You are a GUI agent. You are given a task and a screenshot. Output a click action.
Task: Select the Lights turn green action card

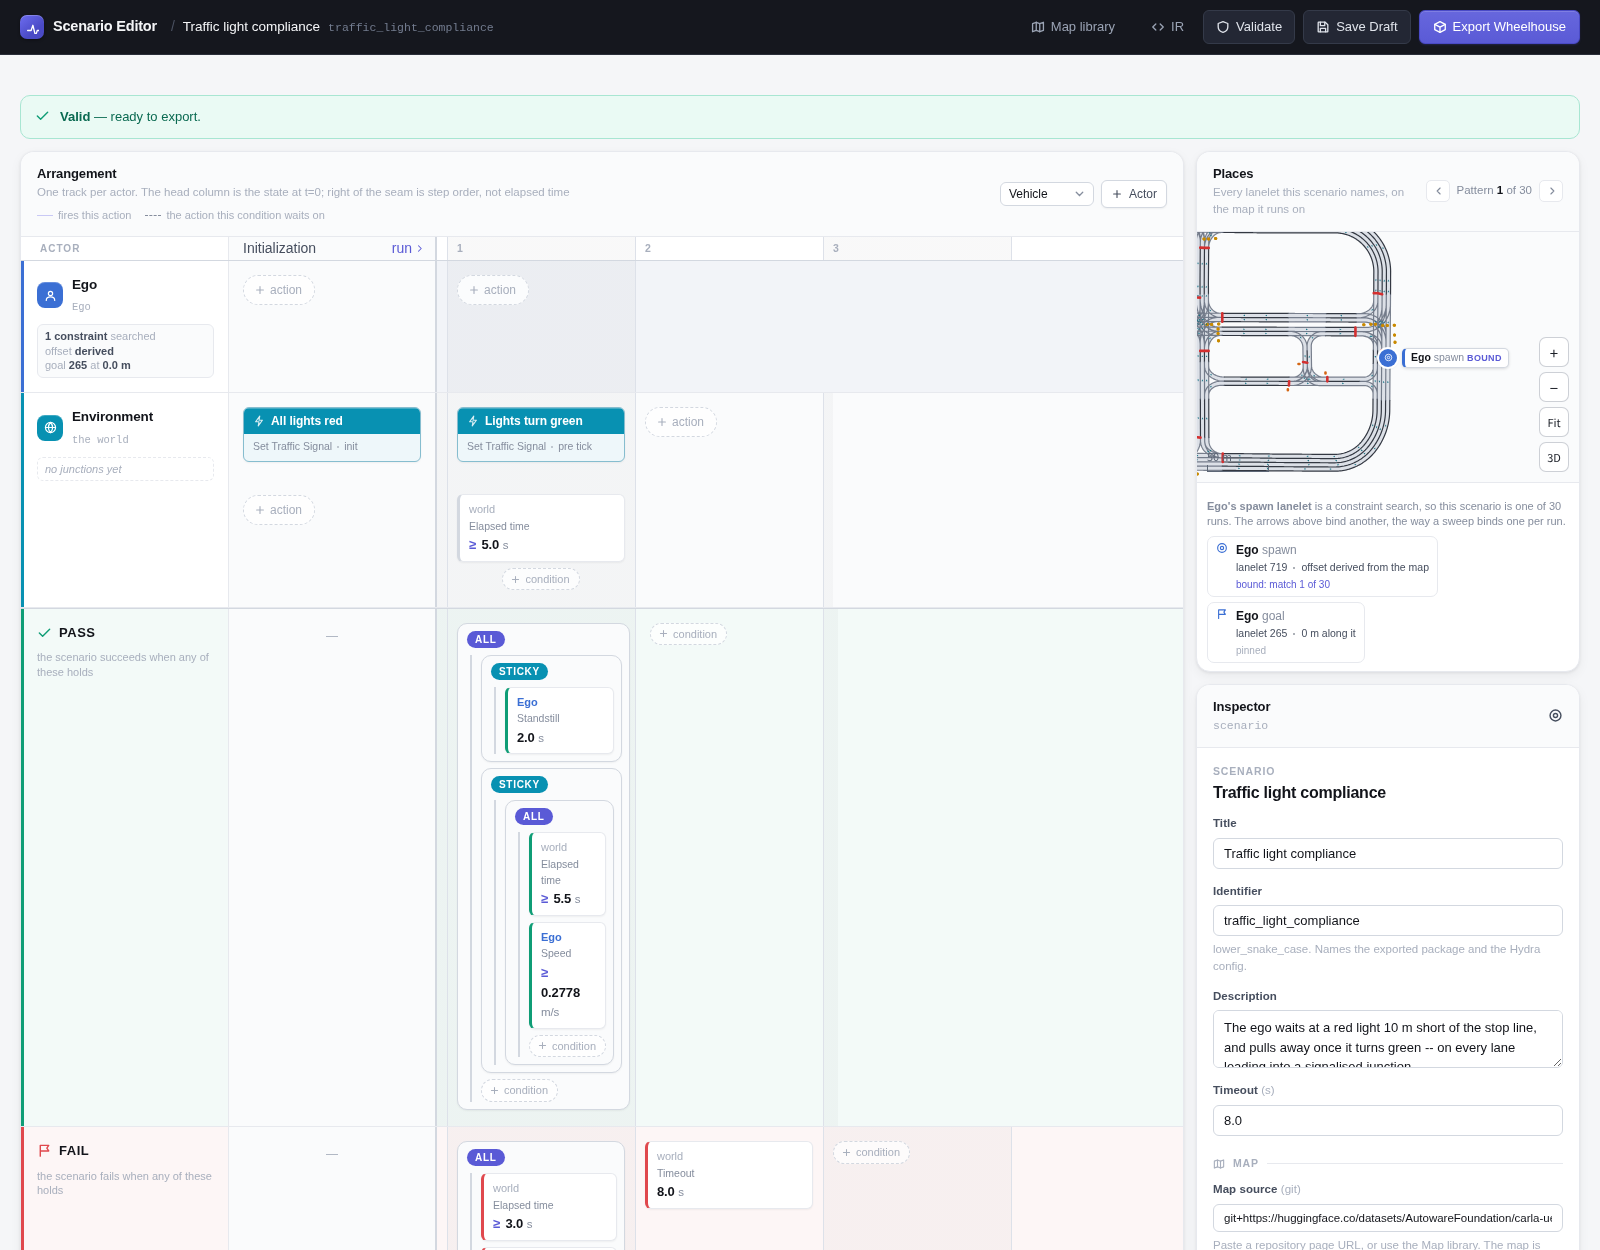pos(541,434)
